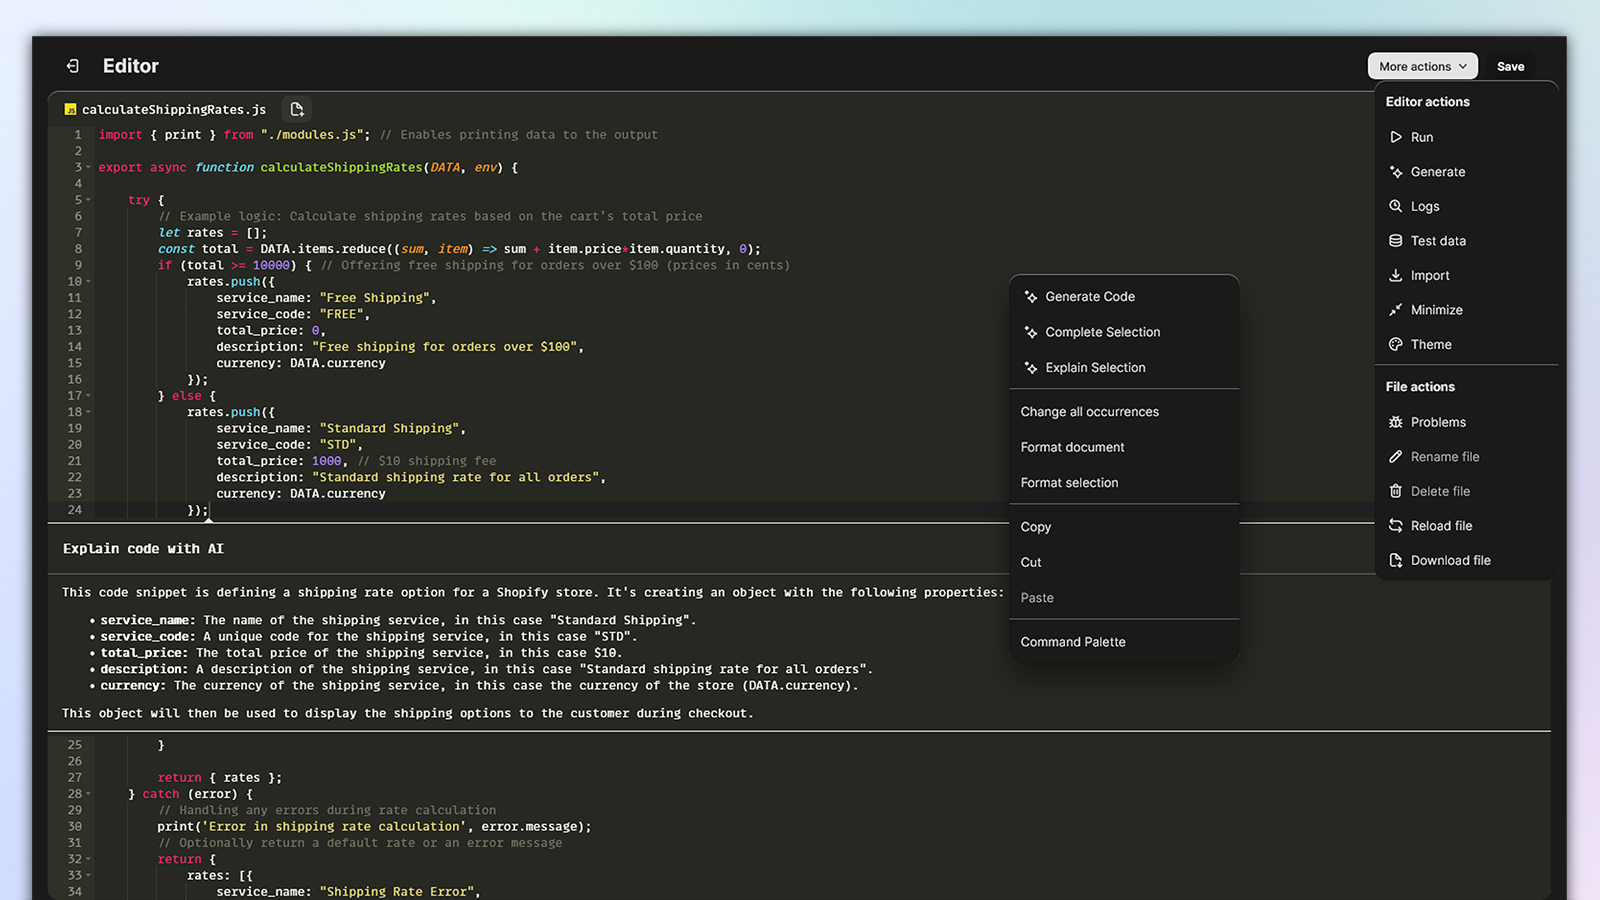Collapse the fold arrow at line 10
This screenshot has width=1600, height=900.
click(89, 282)
